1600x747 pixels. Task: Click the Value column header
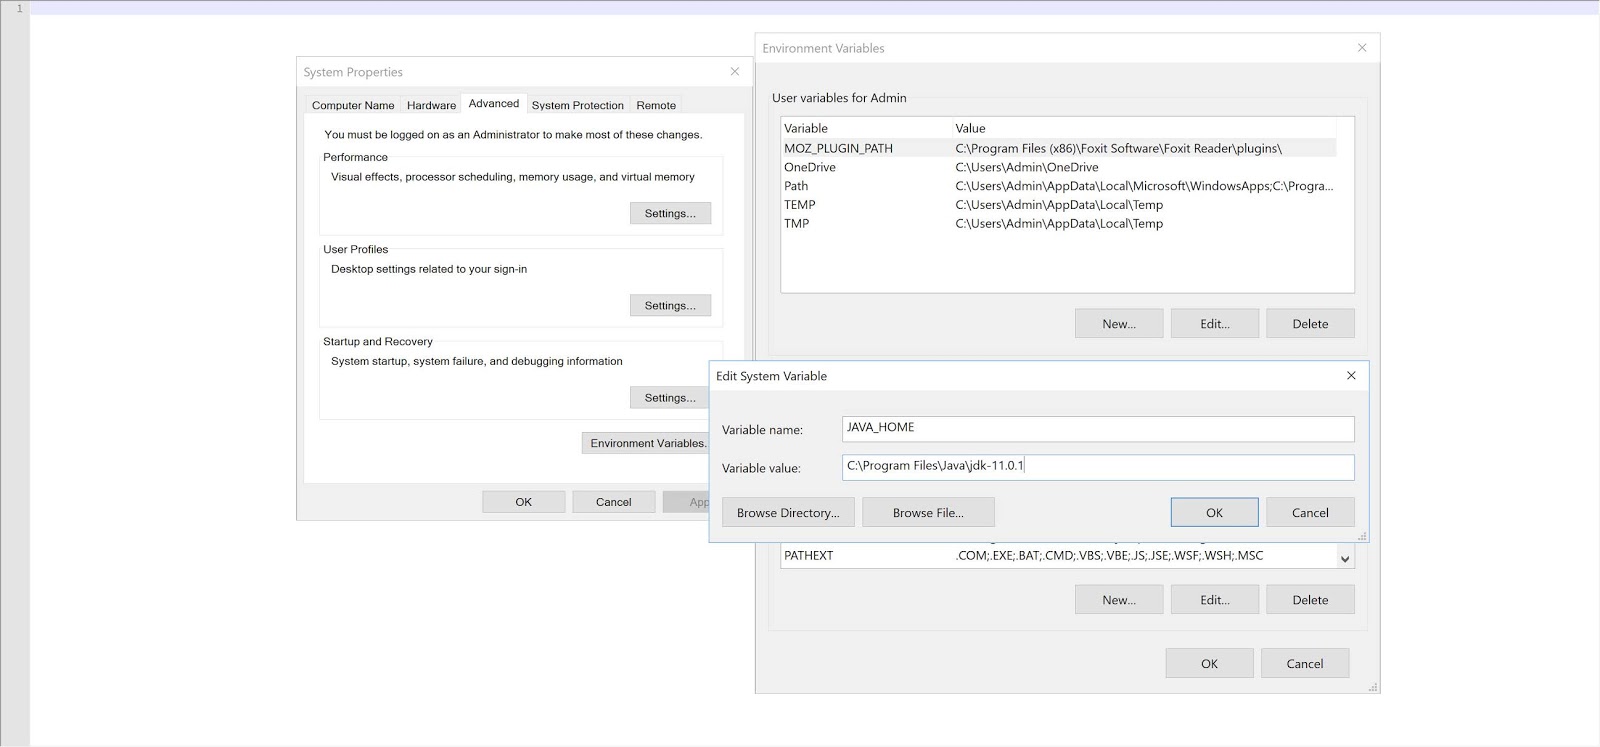click(x=970, y=128)
